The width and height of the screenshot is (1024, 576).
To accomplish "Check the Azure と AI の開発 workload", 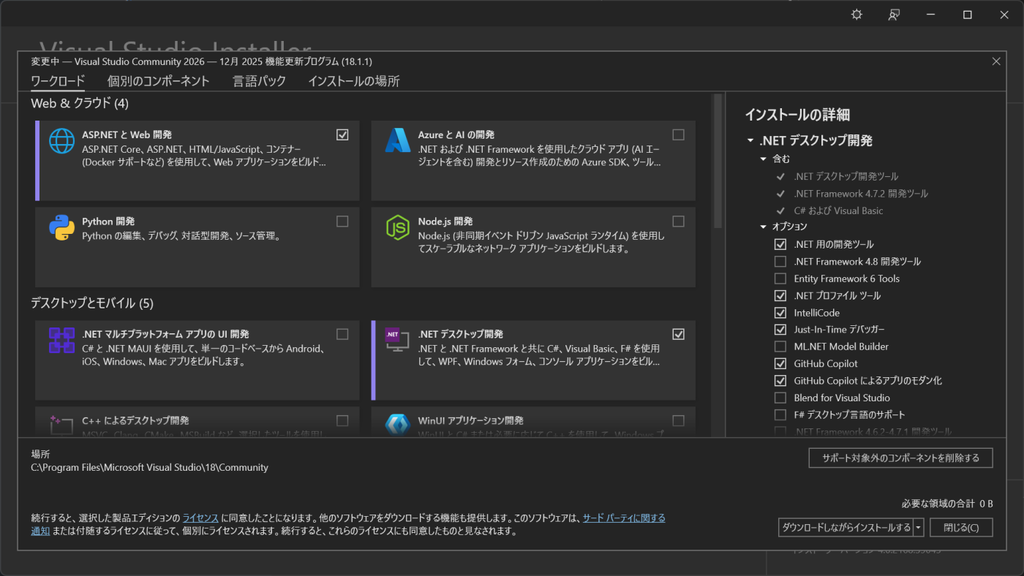I will point(679,135).
